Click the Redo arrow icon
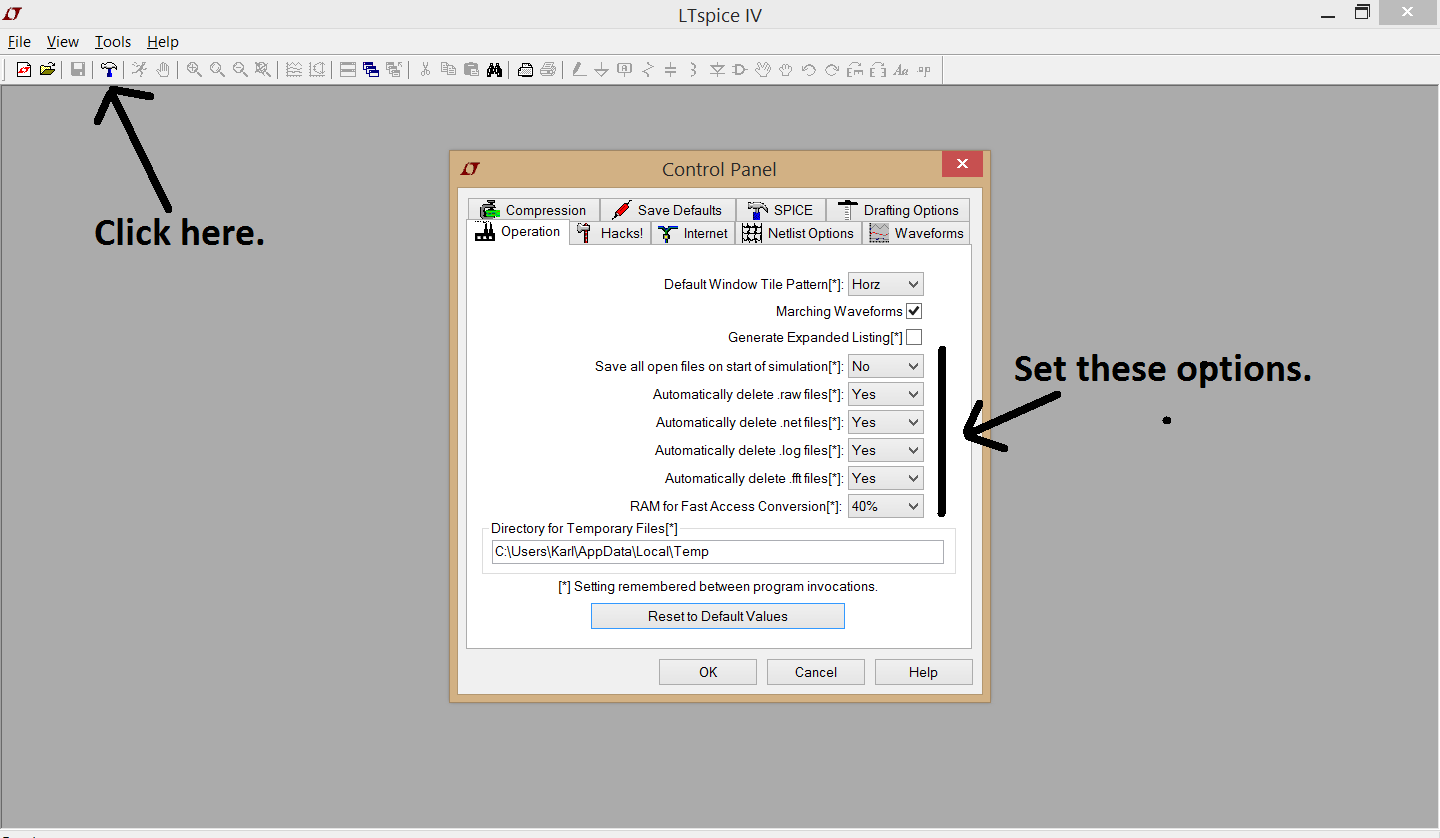1440x838 pixels. (831, 69)
